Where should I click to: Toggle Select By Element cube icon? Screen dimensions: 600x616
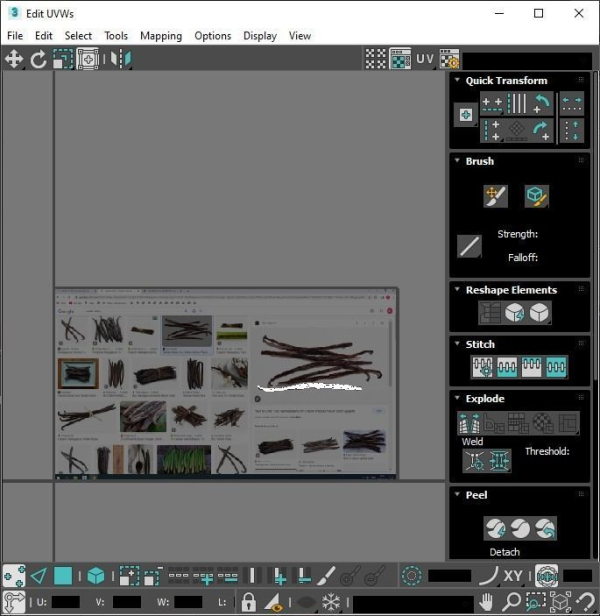[x=95, y=576]
